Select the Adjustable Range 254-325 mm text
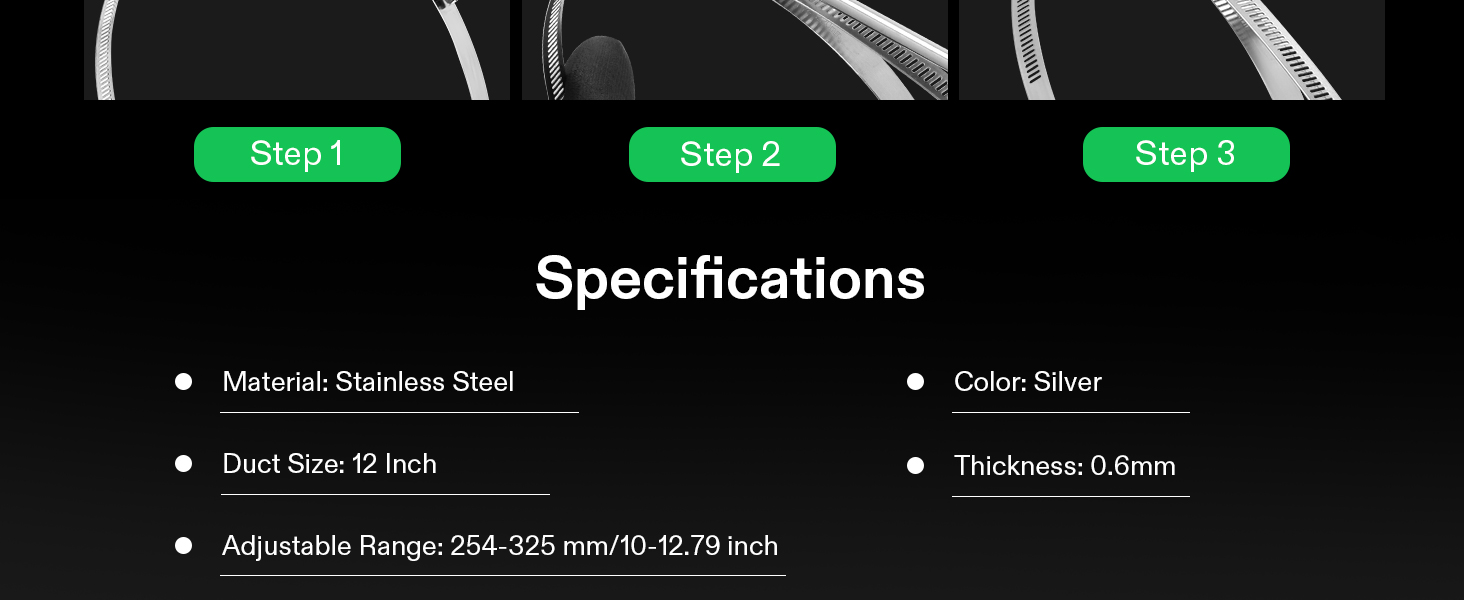The width and height of the screenshot is (1464, 600). tap(500, 546)
